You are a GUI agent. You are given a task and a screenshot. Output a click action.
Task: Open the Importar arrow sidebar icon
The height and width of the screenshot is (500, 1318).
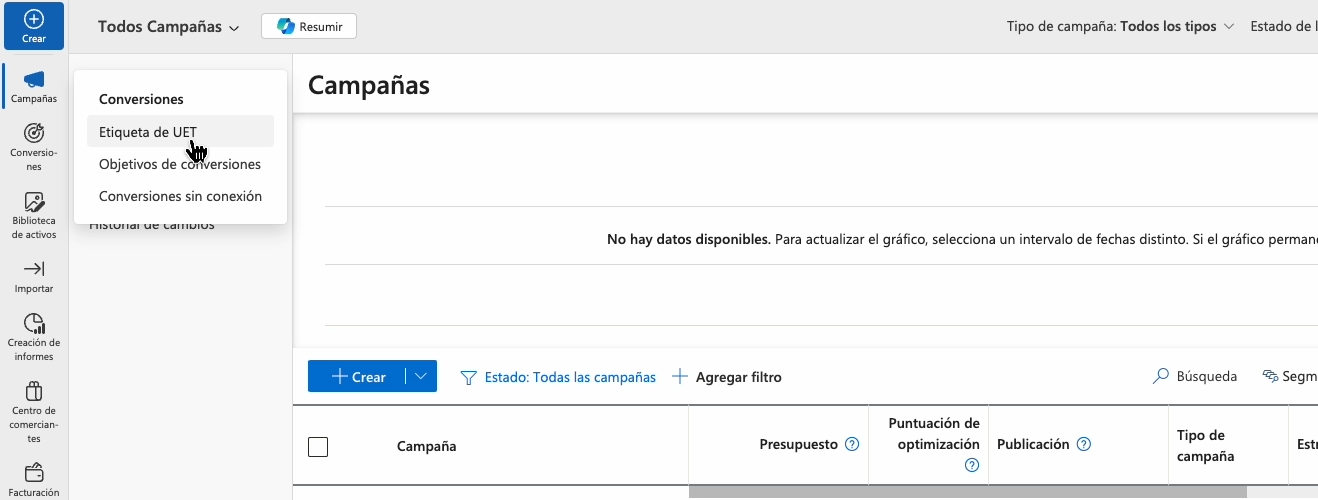pyautogui.click(x=34, y=269)
